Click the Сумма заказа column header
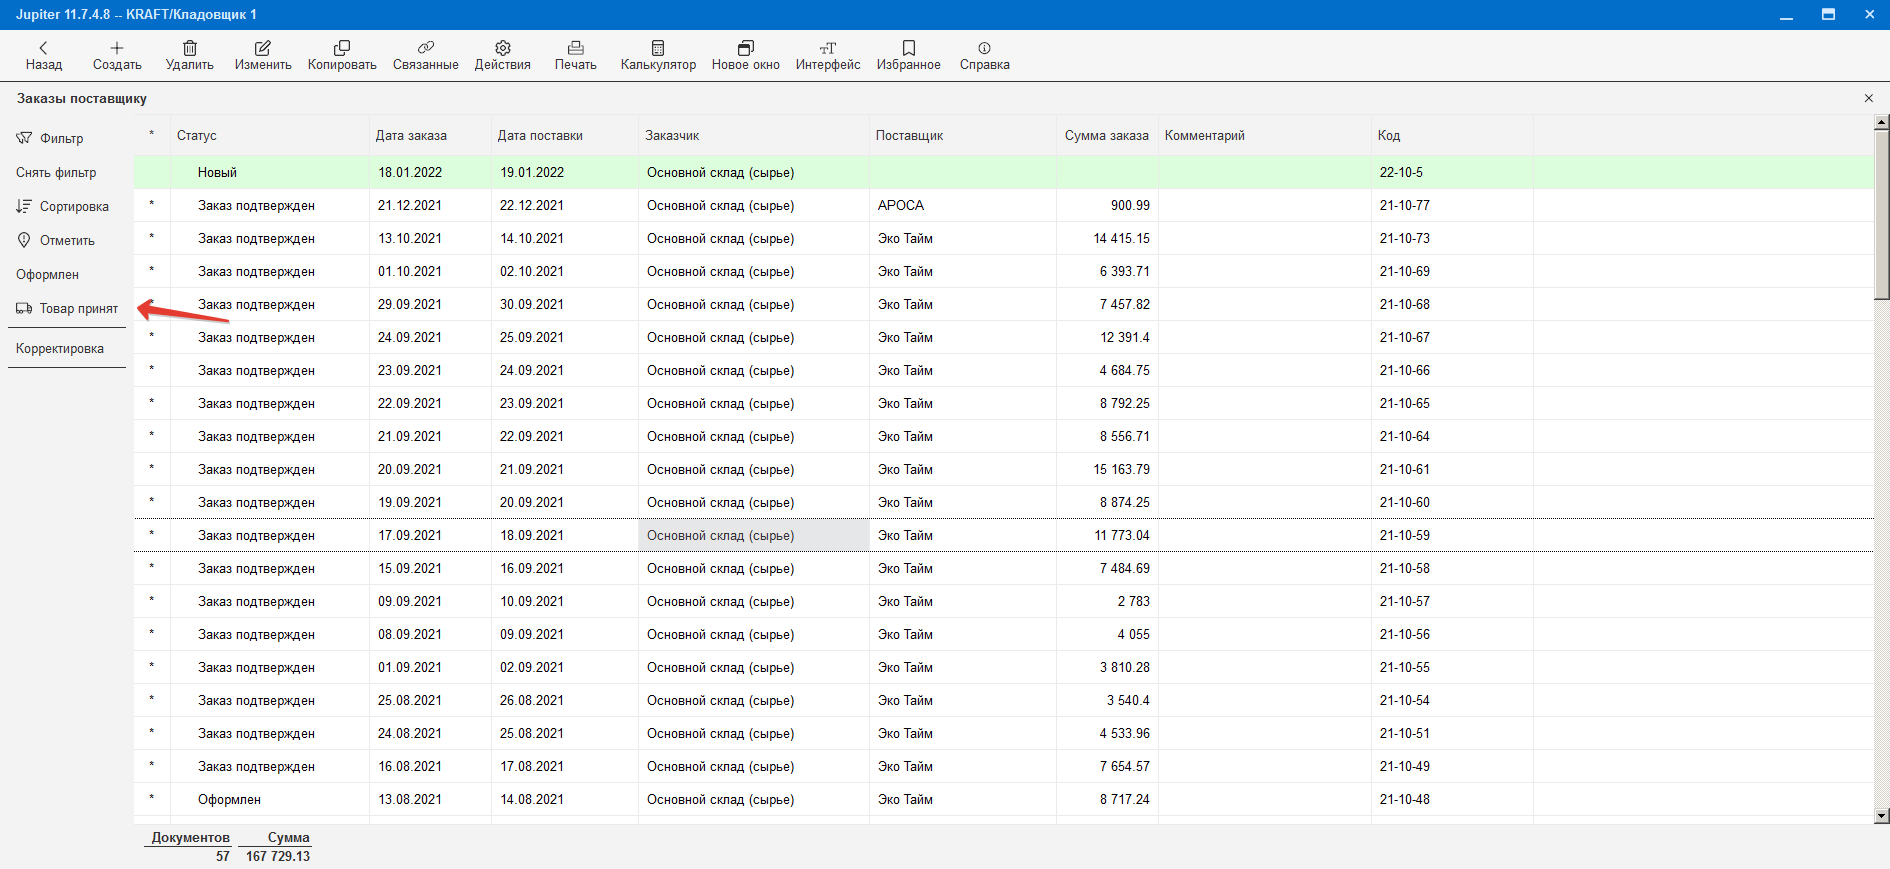Image resolution: width=1890 pixels, height=869 pixels. click(1107, 135)
